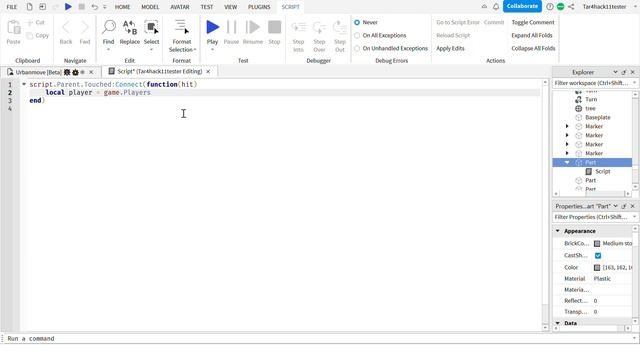The width and height of the screenshot is (640, 360).
Task: Click the quick-access stop square icon
Action: pyautogui.click(x=82, y=7)
